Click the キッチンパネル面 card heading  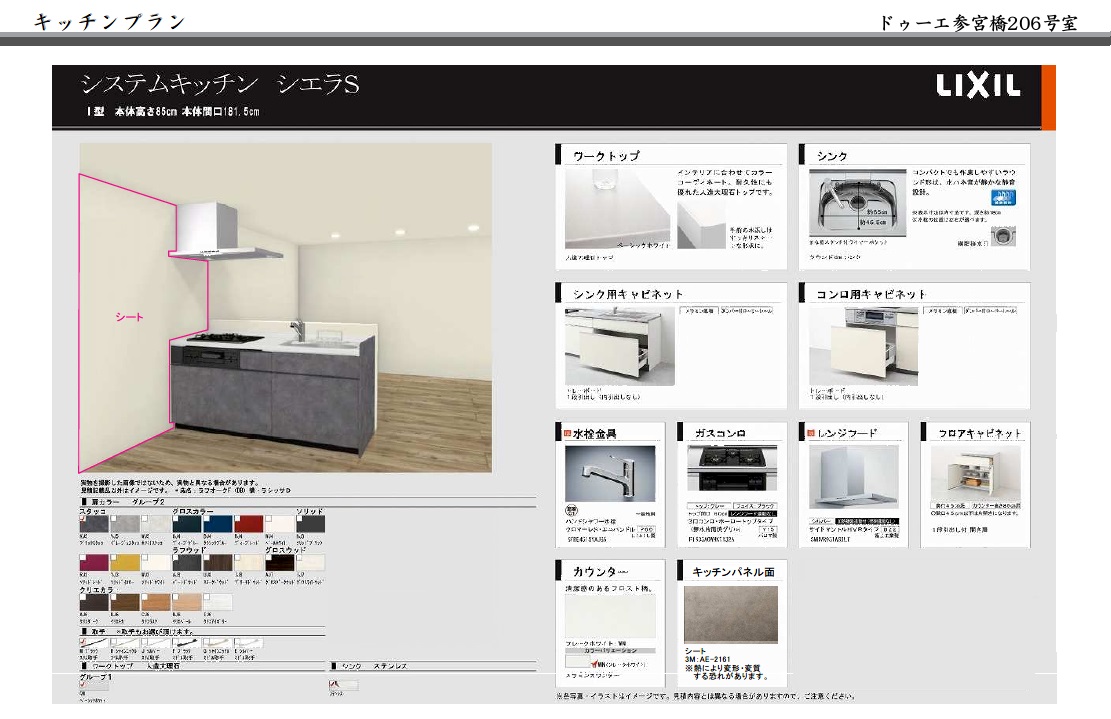click(x=733, y=571)
